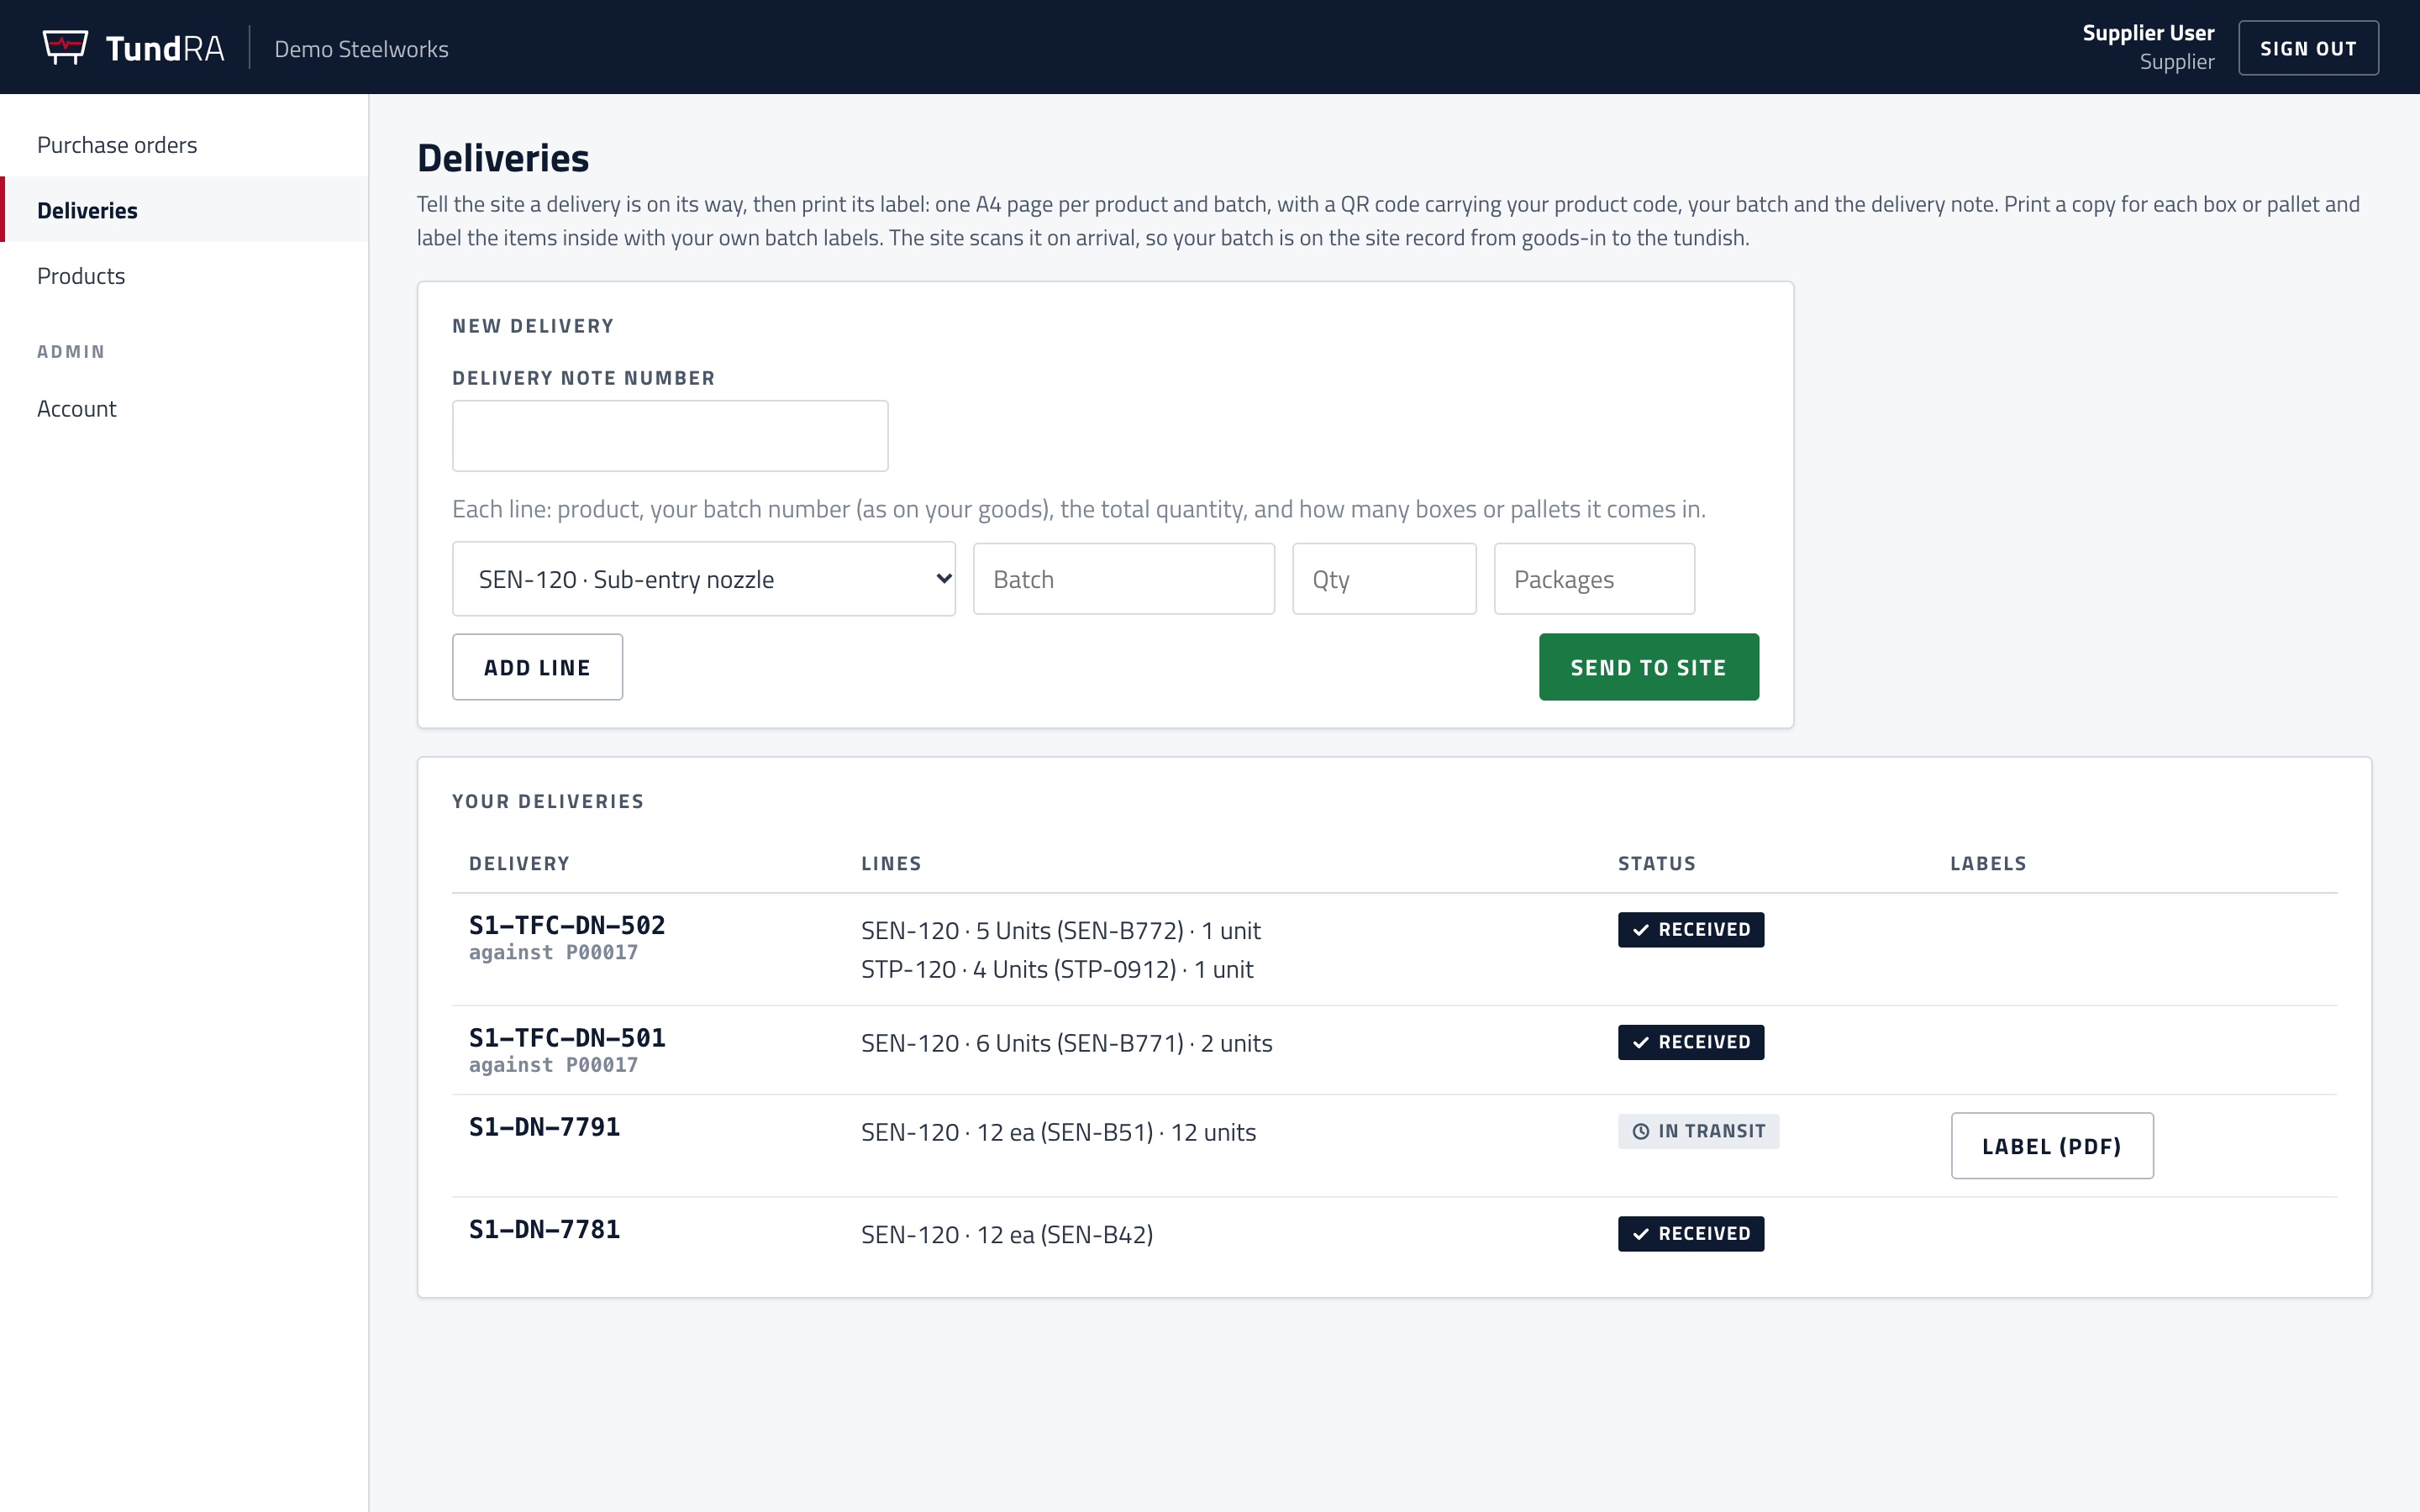Image resolution: width=2420 pixels, height=1512 pixels.
Task: Click the green Send to Site button
Action: (x=1648, y=667)
